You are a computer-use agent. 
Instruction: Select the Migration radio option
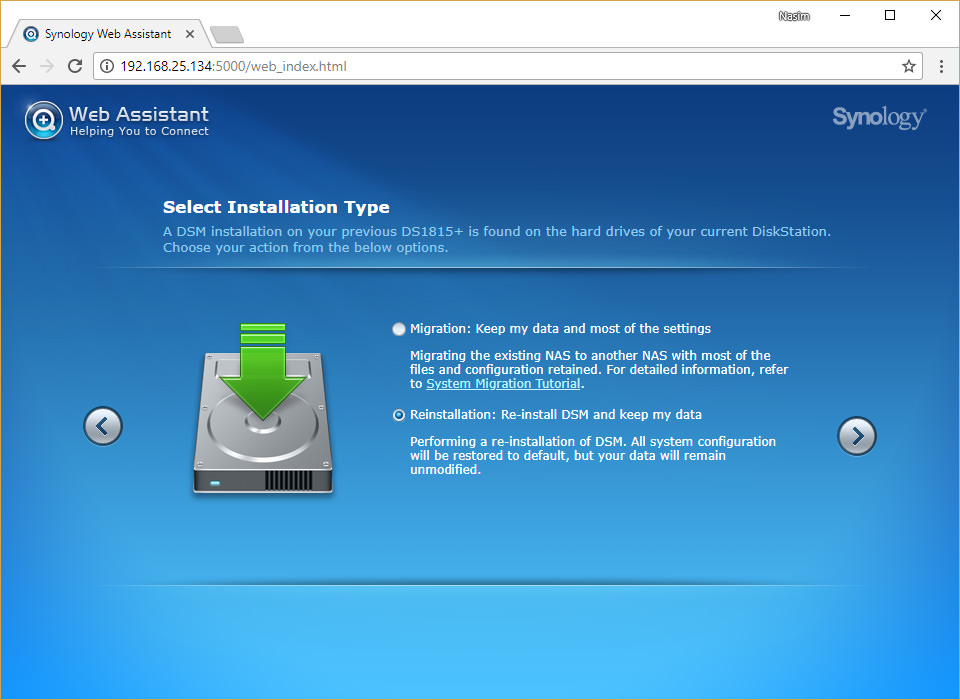pos(399,329)
